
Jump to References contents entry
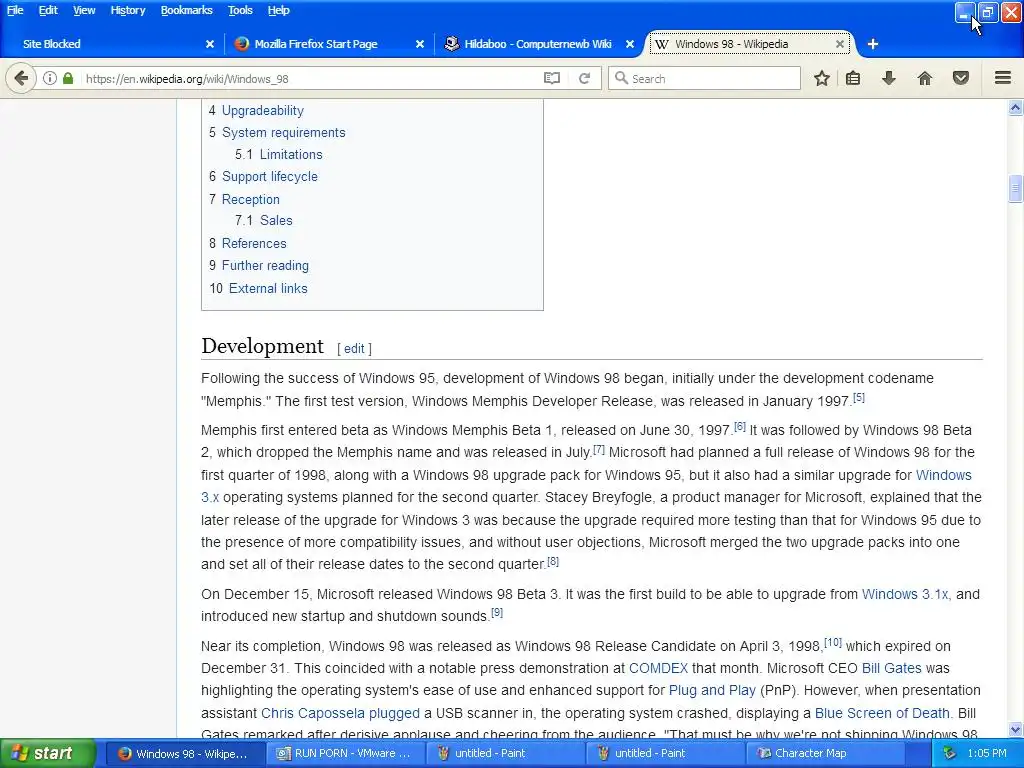coord(254,244)
